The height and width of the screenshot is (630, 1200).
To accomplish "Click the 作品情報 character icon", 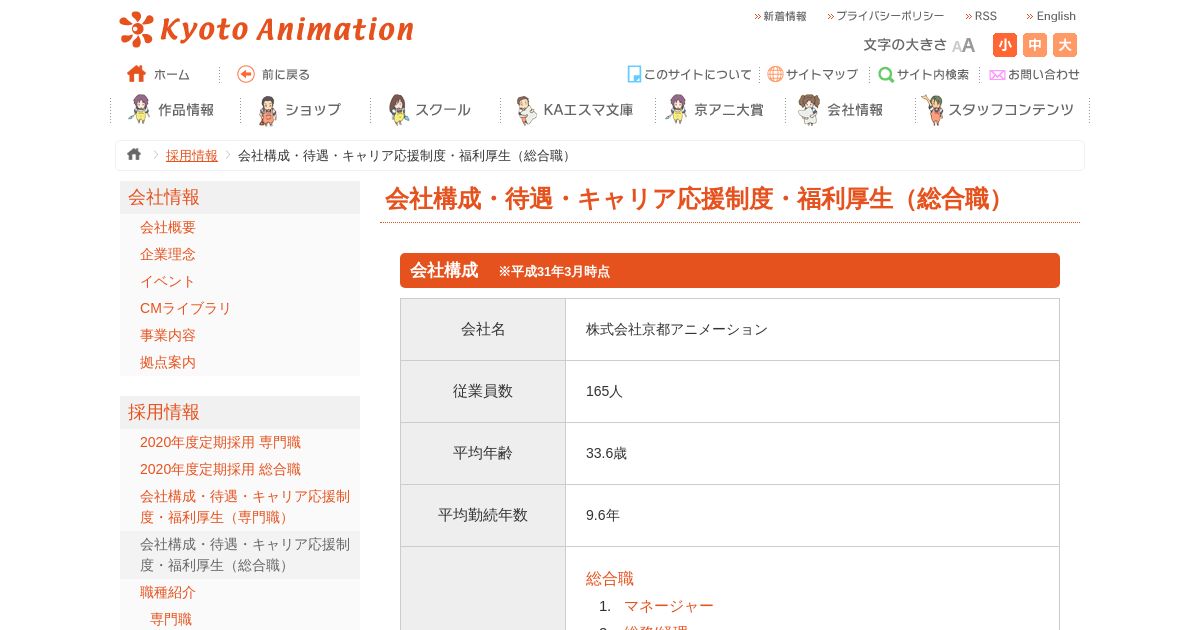I will pyautogui.click(x=140, y=109).
